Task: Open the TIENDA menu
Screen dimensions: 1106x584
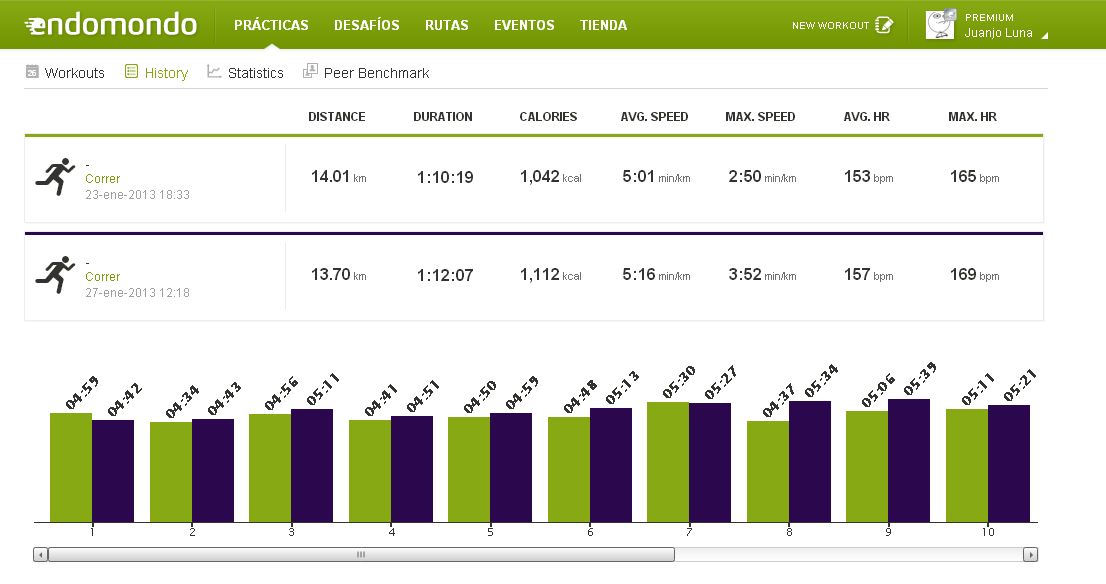Action: coord(603,25)
